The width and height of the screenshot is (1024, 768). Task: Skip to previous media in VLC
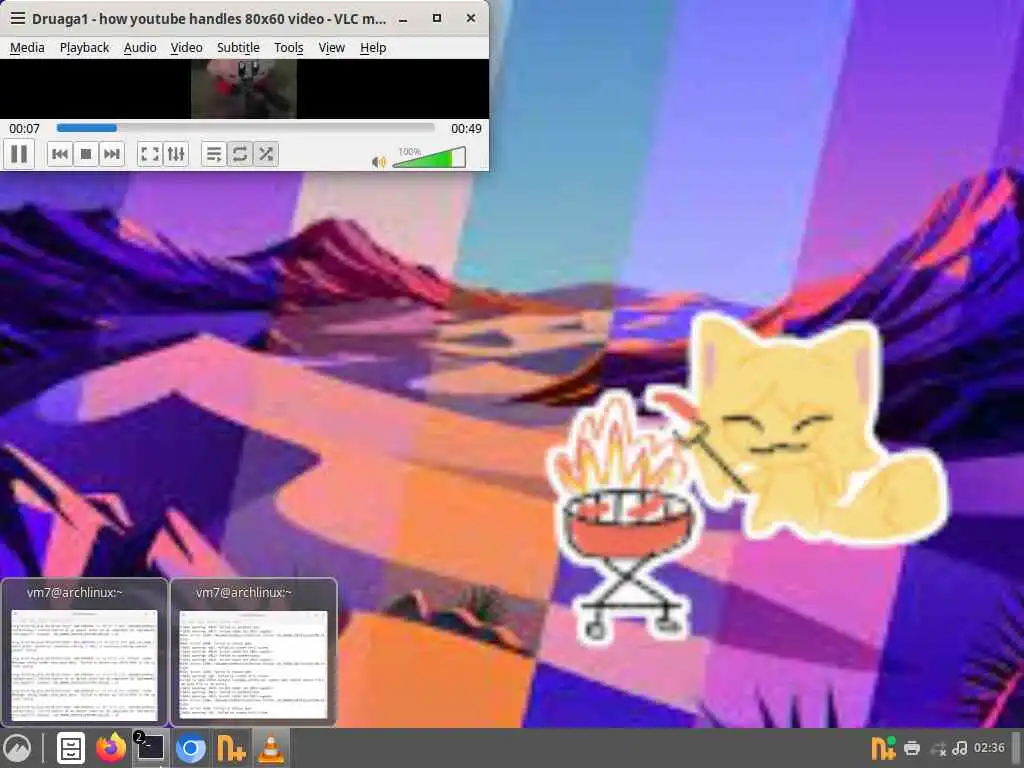pos(59,154)
